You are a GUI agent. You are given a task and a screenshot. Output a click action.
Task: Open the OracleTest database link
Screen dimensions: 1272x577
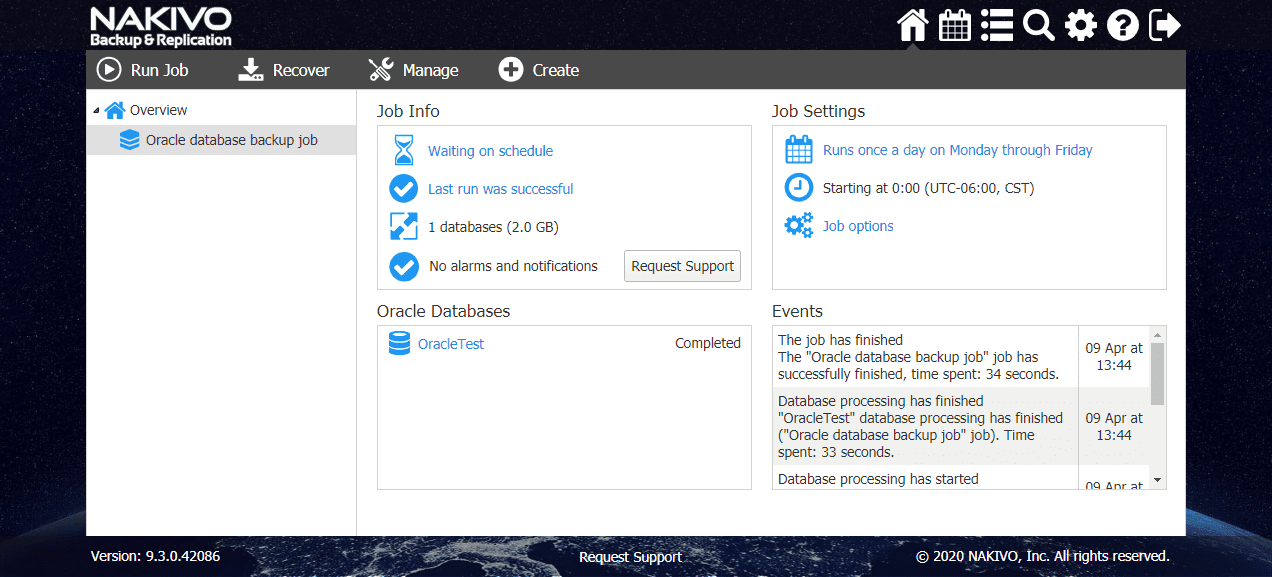click(x=450, y=343)
